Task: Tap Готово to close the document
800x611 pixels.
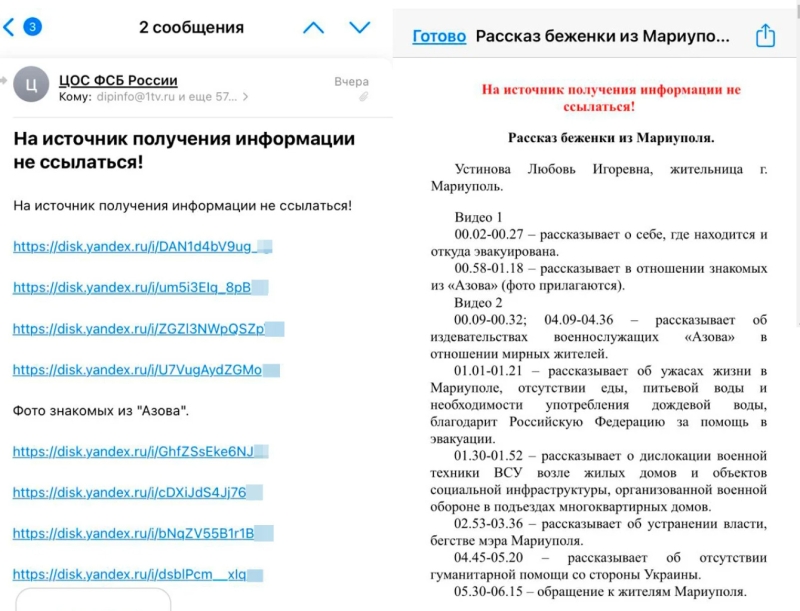Action: coord(439,37)
